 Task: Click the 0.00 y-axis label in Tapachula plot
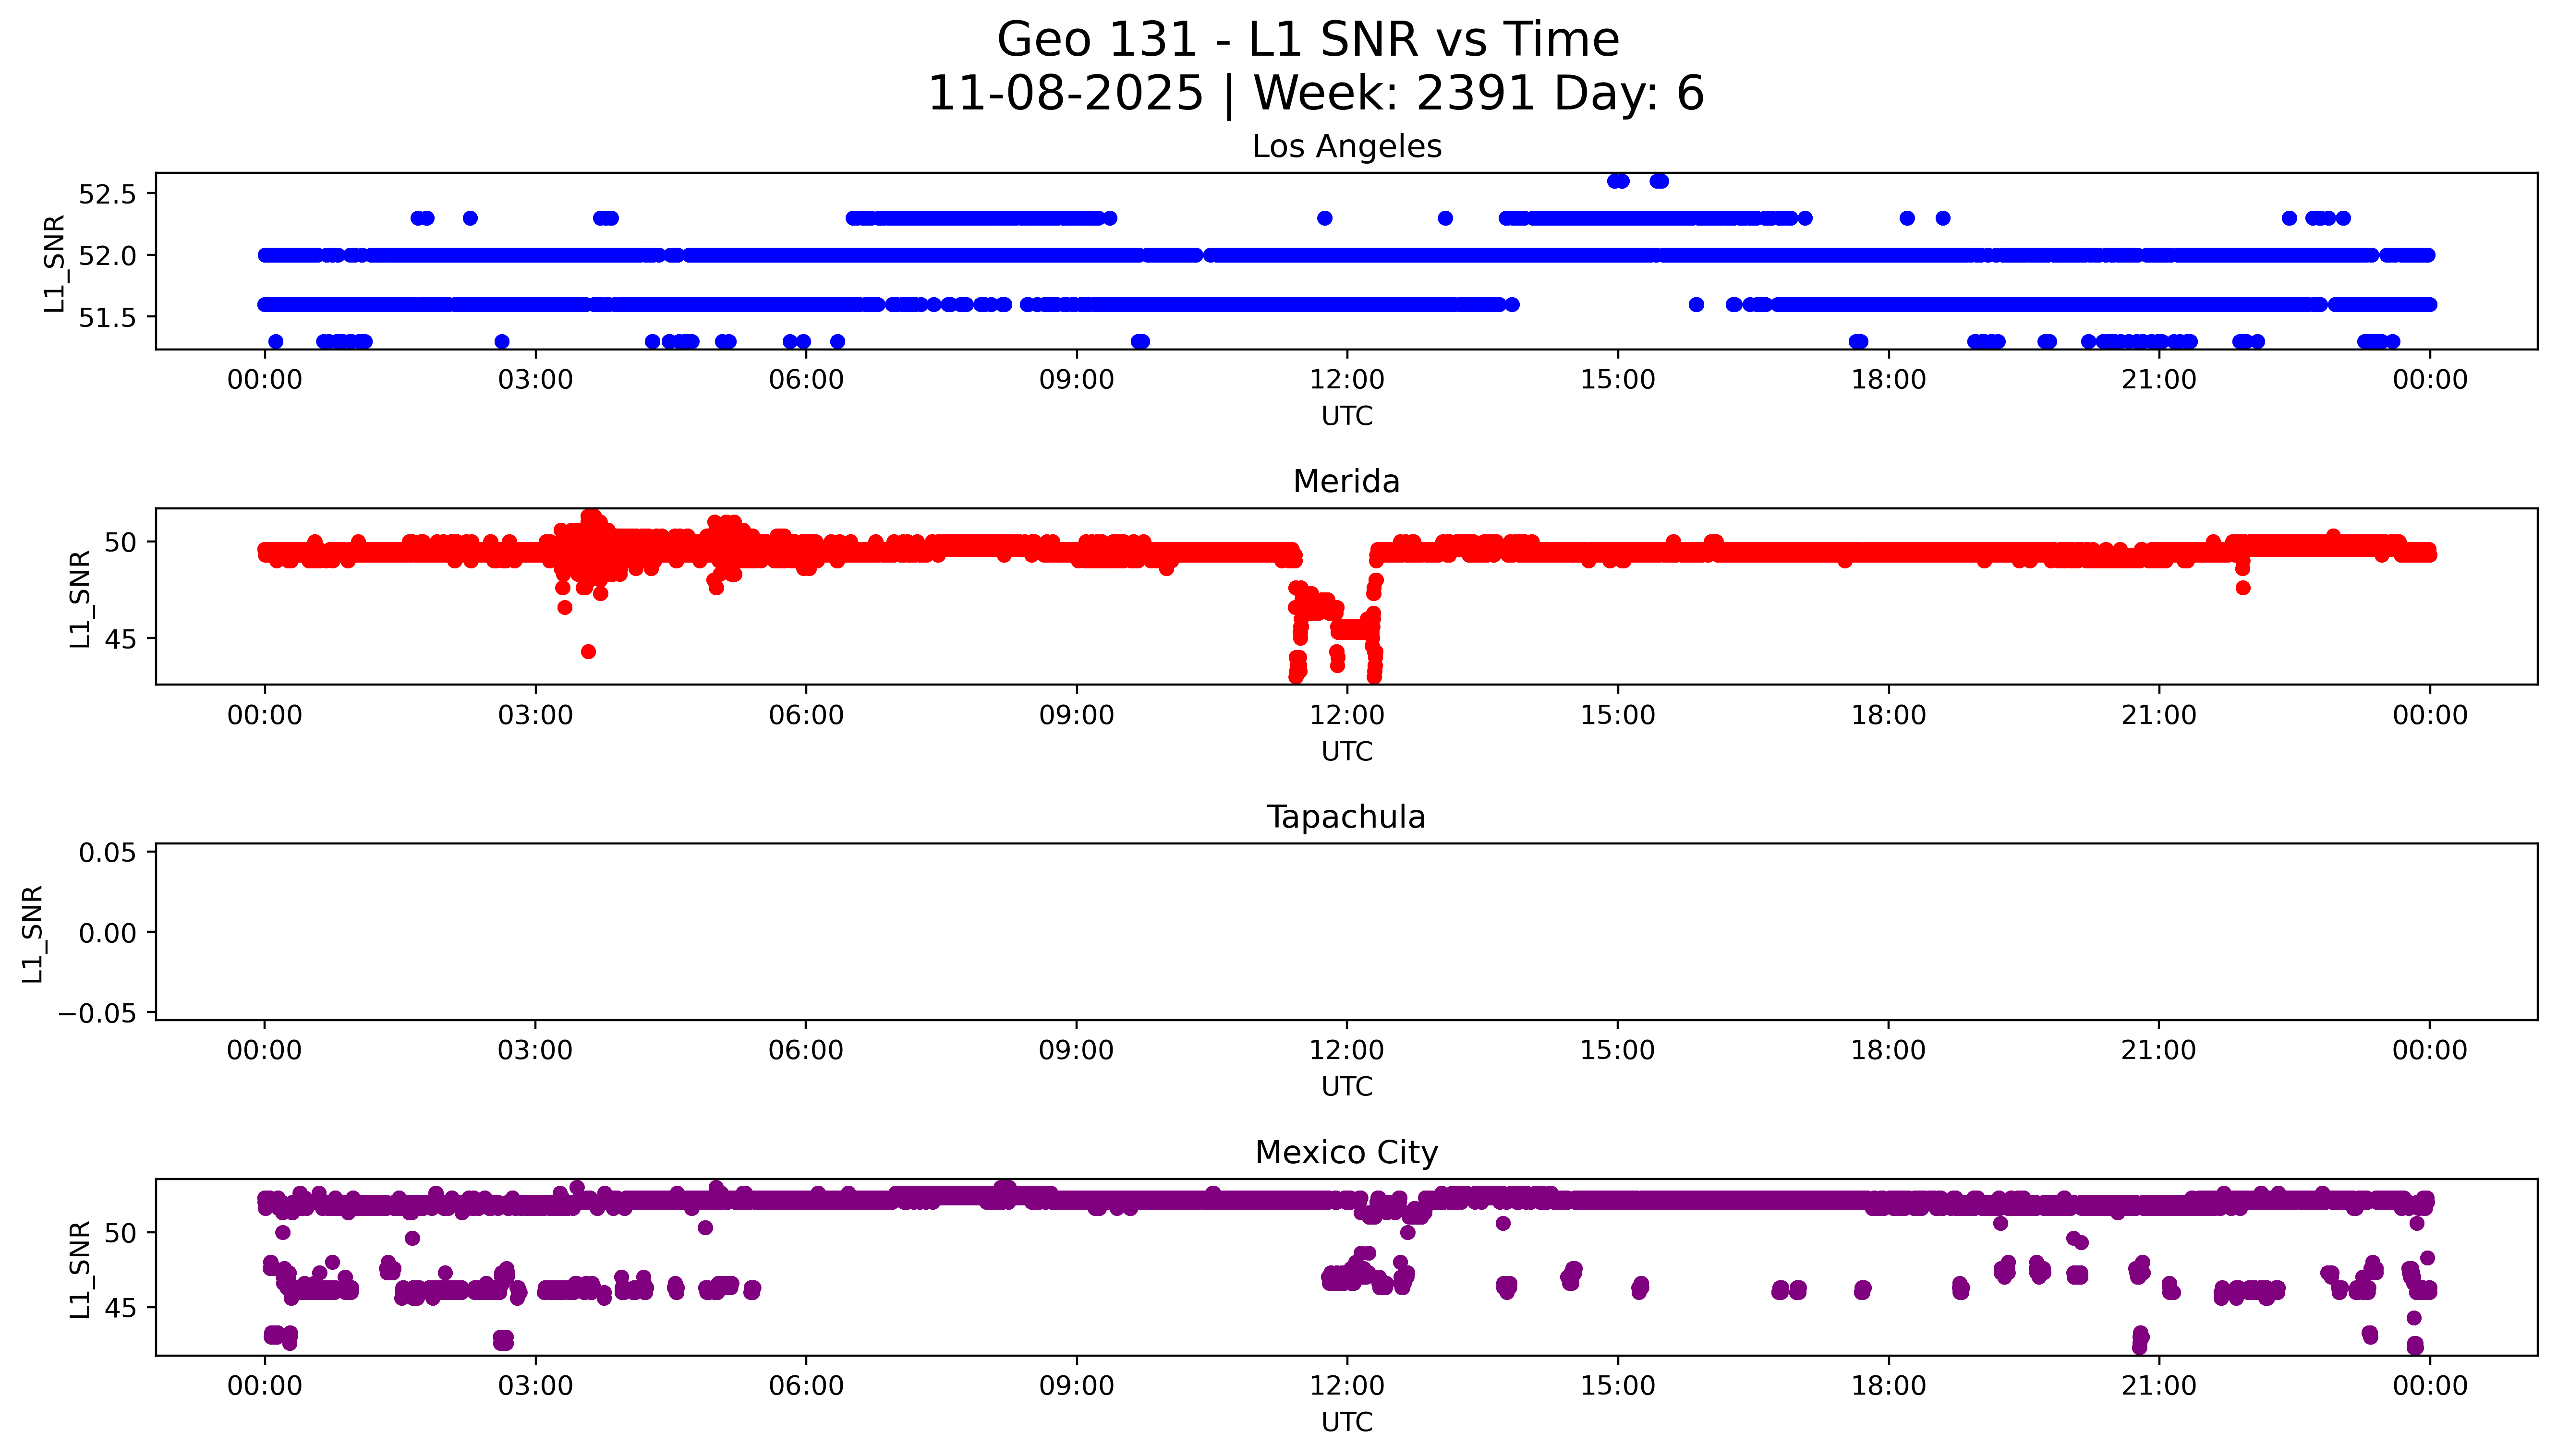click(x=107, y=933)
